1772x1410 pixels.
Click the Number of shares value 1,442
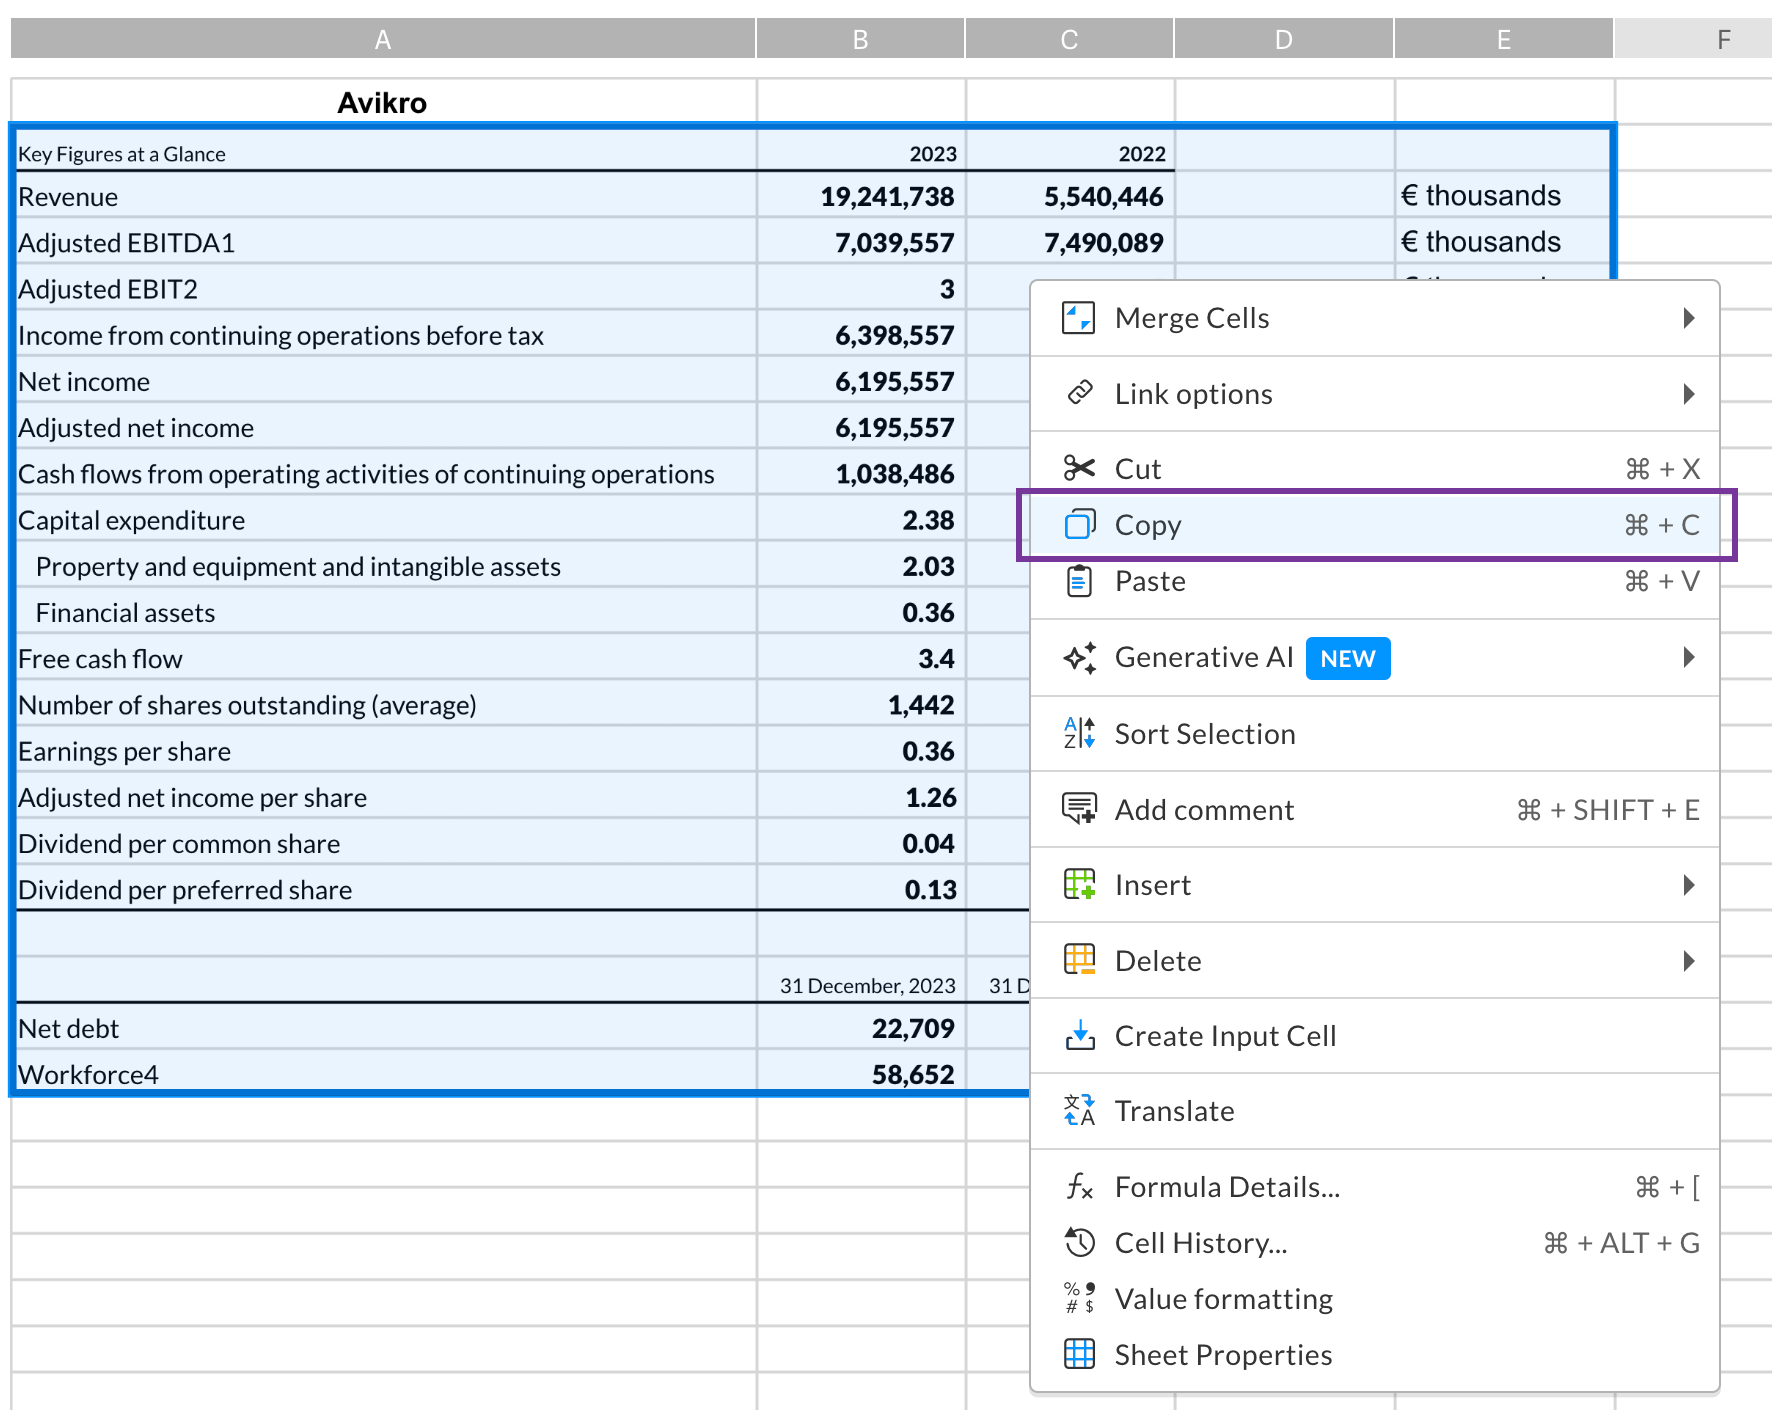861,705
